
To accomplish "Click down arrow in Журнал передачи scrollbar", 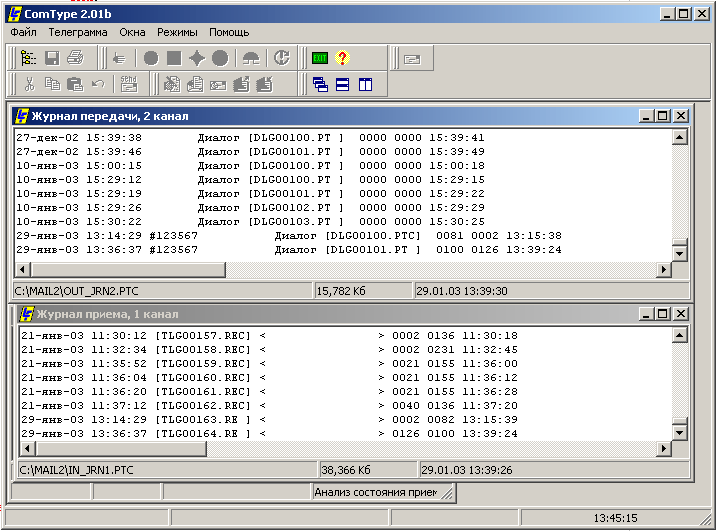I will 680,254.
